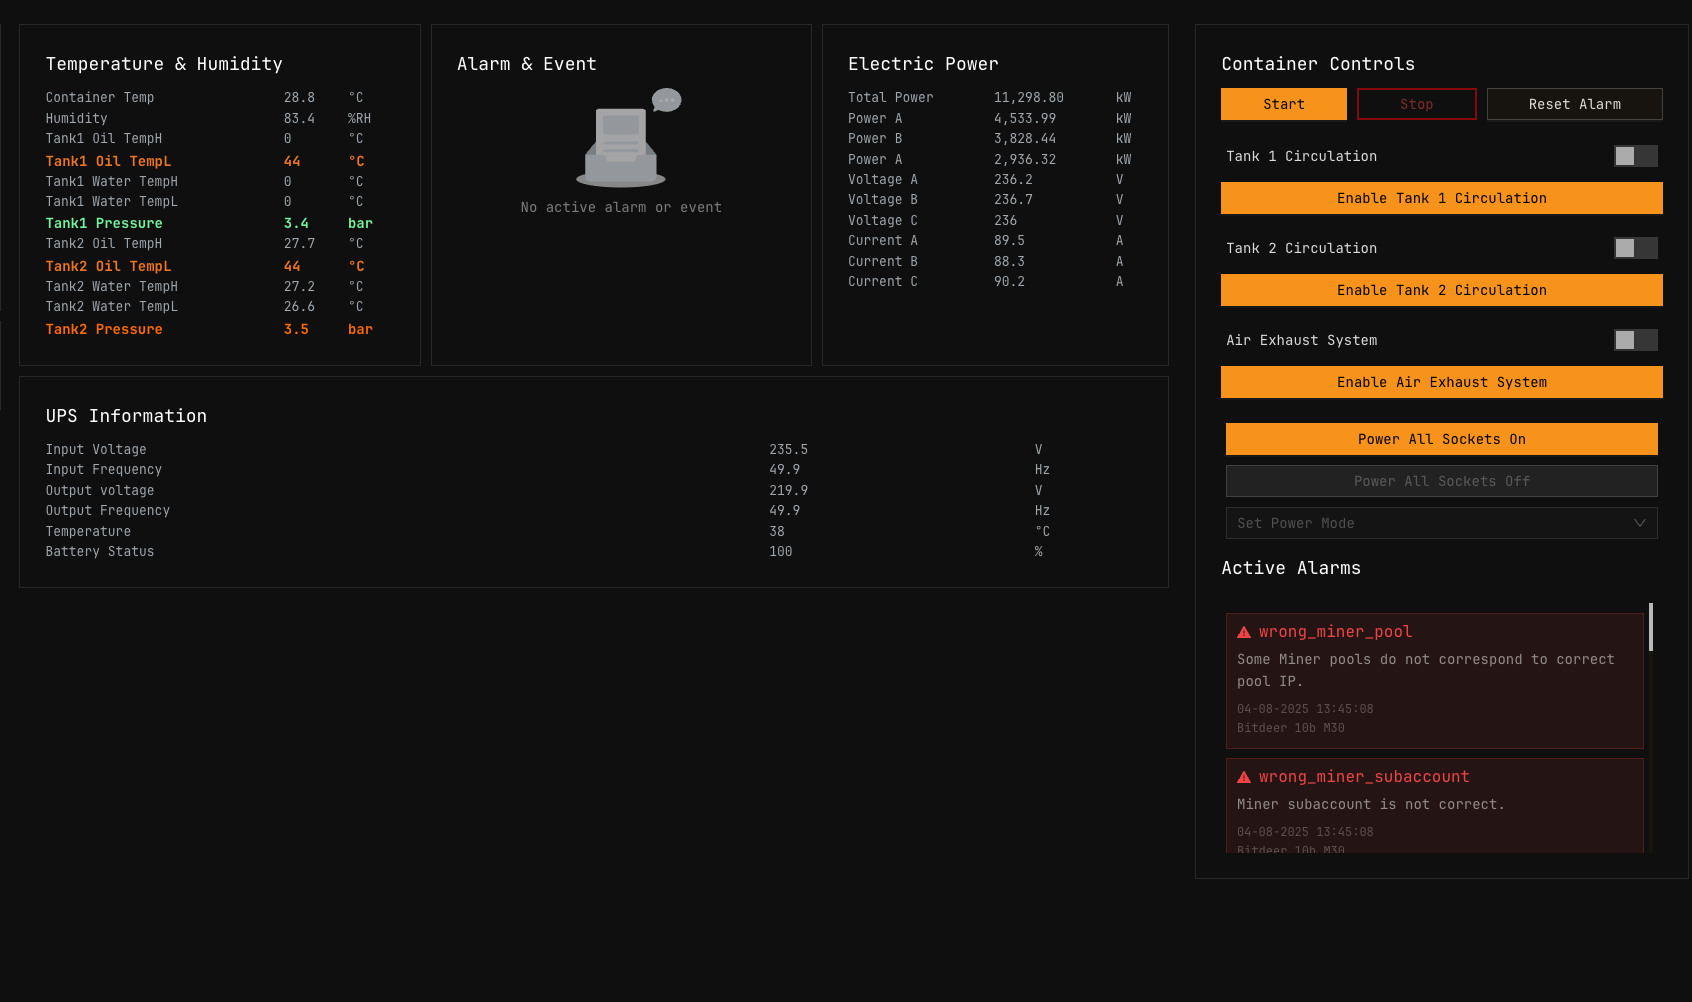Click the chevron arrow in Set Power Mode

point(1639,523)
